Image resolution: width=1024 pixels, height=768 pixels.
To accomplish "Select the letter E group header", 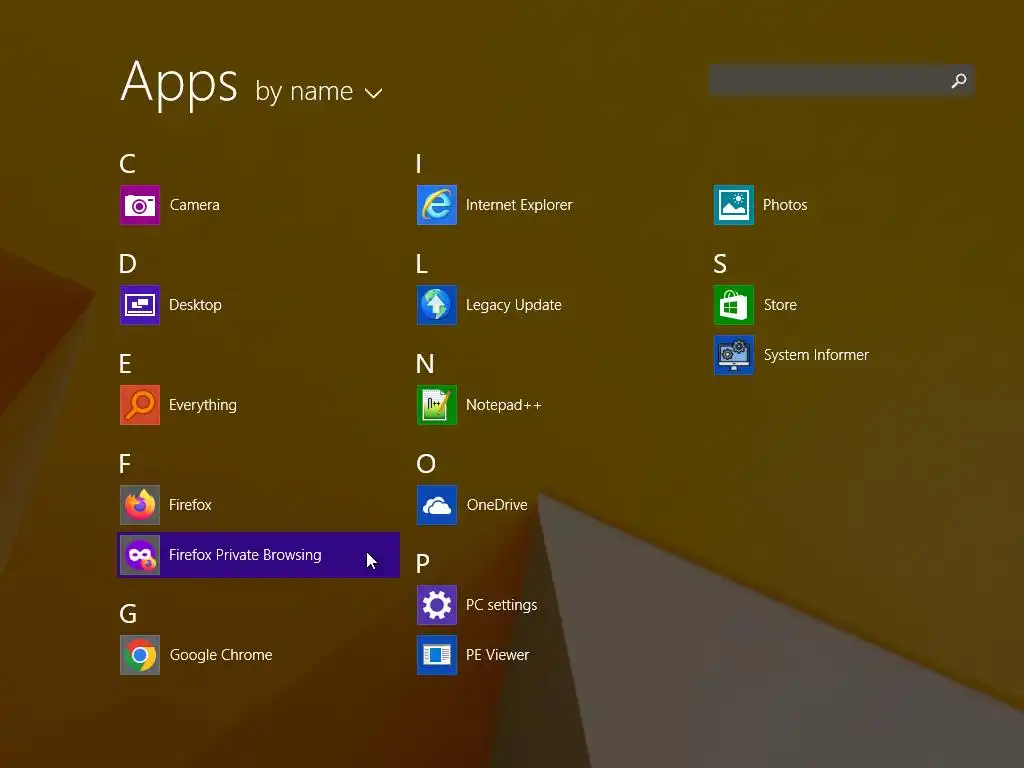I will [x=125, y=364].
